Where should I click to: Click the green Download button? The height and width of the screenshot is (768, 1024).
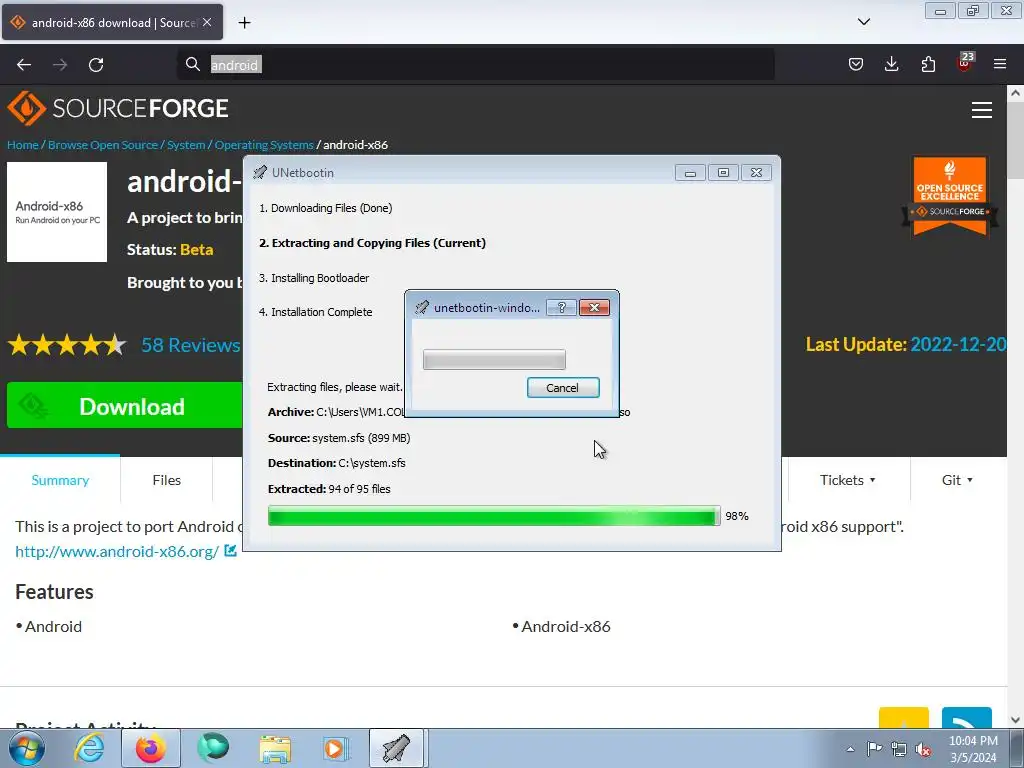click(125, 406)
